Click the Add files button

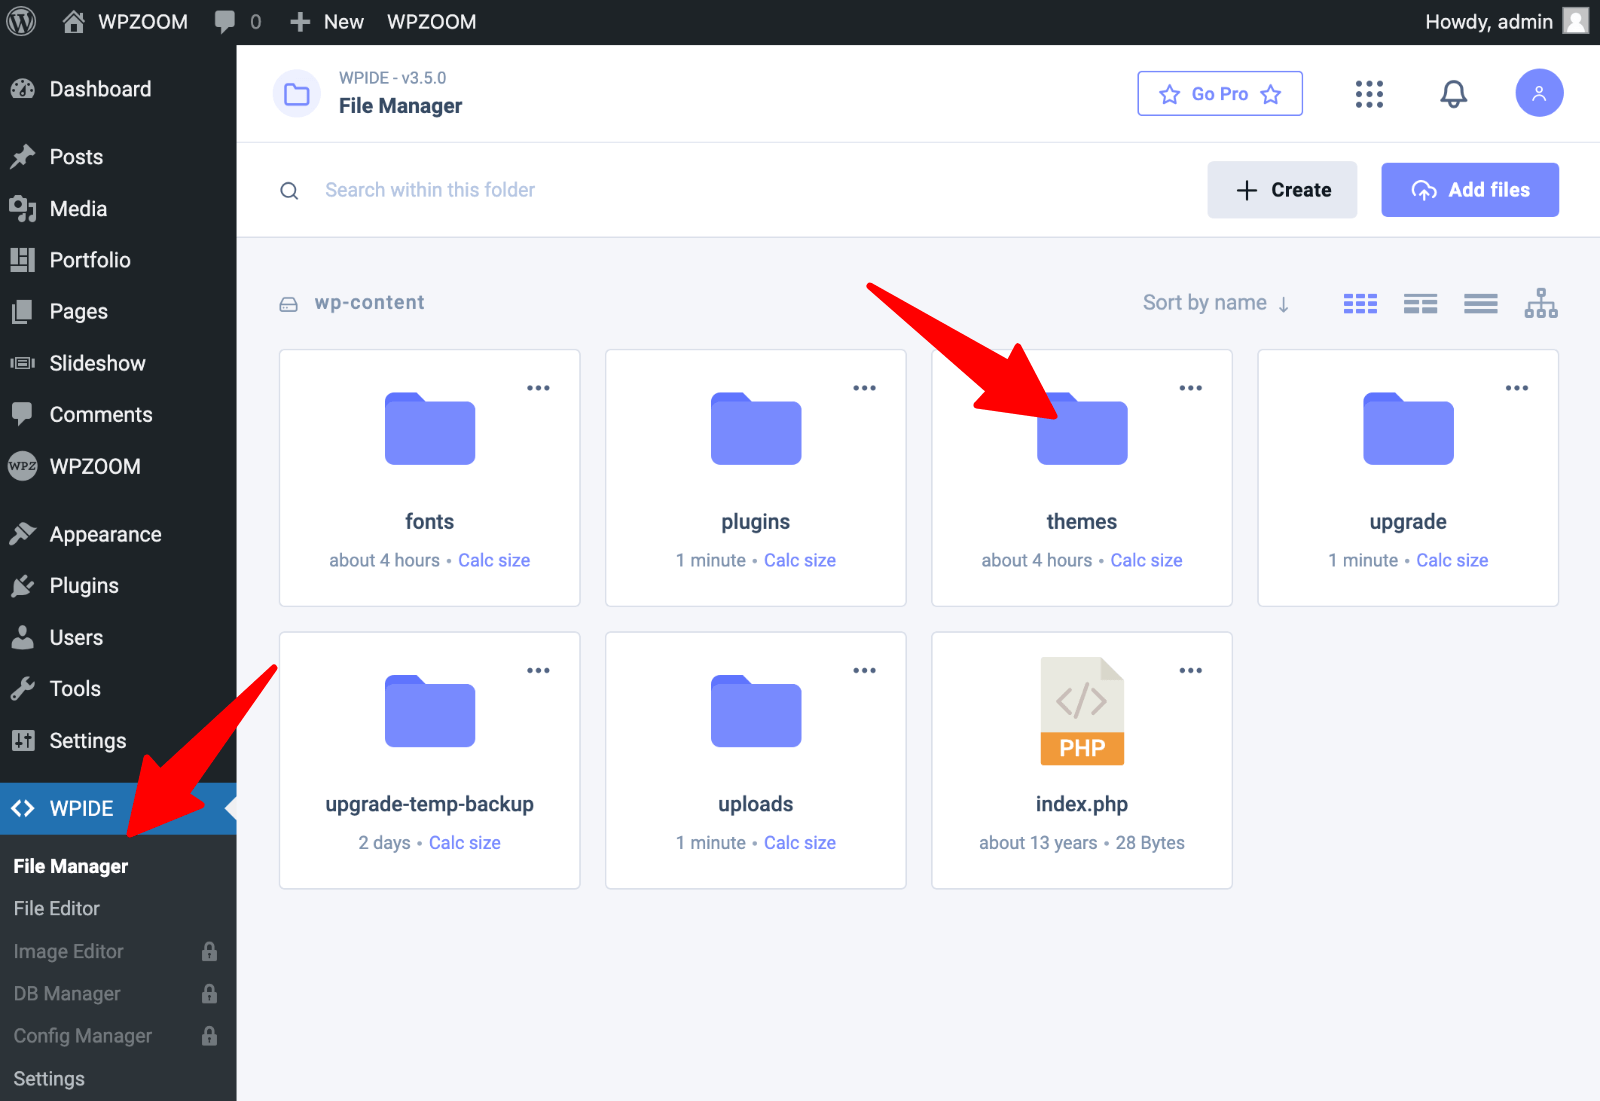1470,190
